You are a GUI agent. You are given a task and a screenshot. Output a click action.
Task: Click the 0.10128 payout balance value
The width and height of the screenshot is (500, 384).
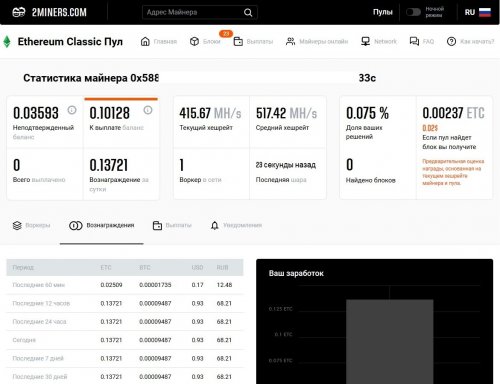[109, 113]
